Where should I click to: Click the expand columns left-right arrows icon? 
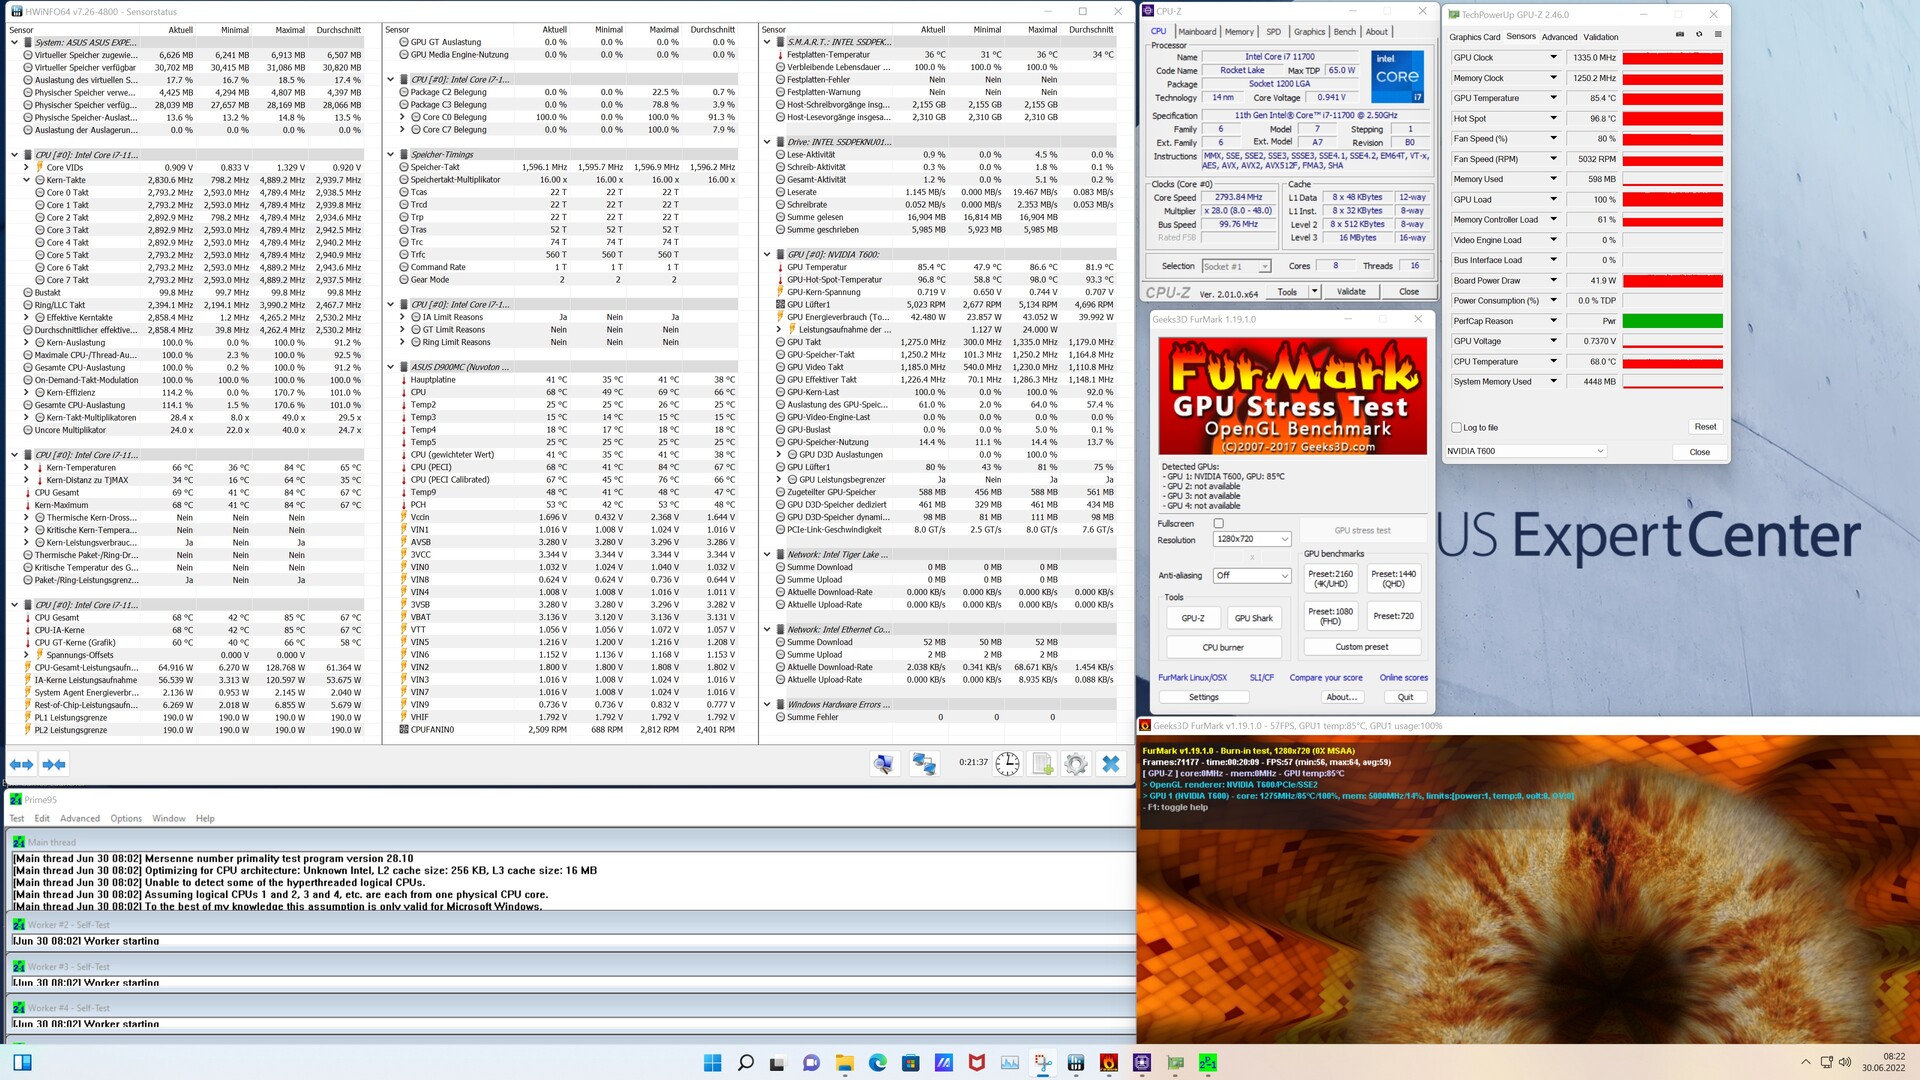click(x=21, y=765)
